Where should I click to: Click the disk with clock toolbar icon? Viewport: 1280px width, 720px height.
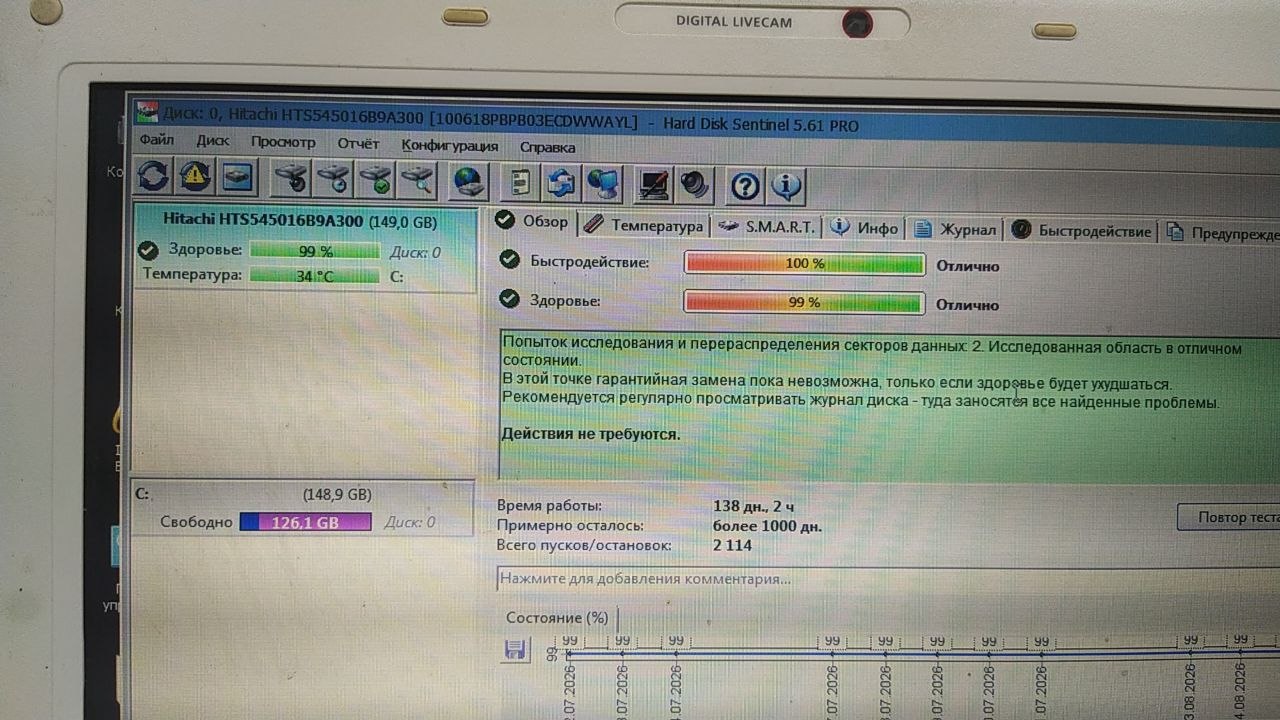(334, 181)
